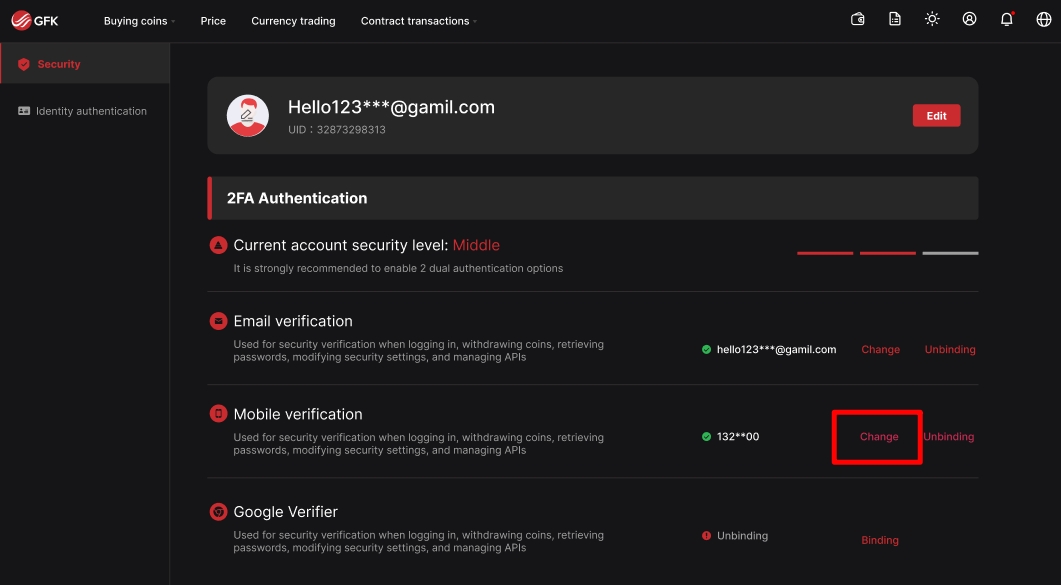This screenshot has width=1061, height=585.
Task: Select Security in the sidebar
Action: coord(59,64)
